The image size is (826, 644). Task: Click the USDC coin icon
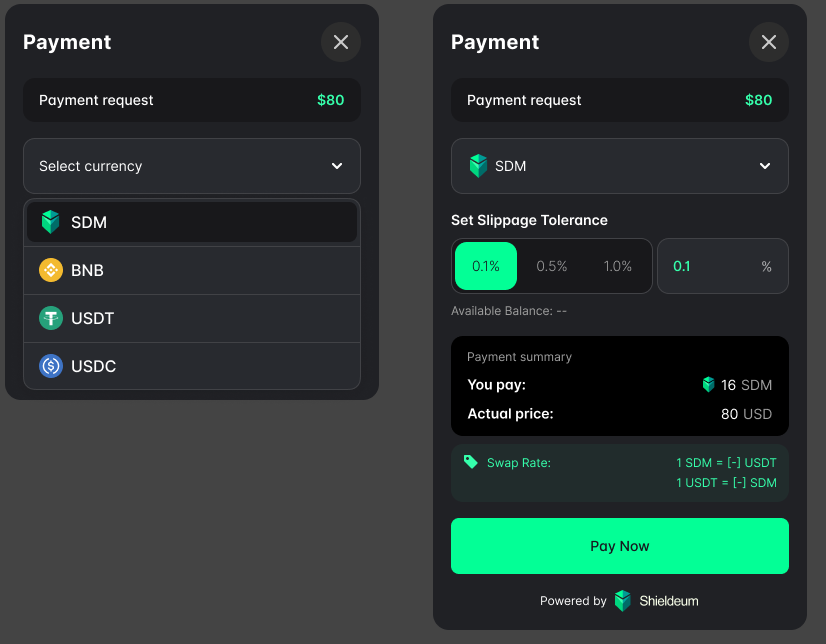tap(51, 366)
